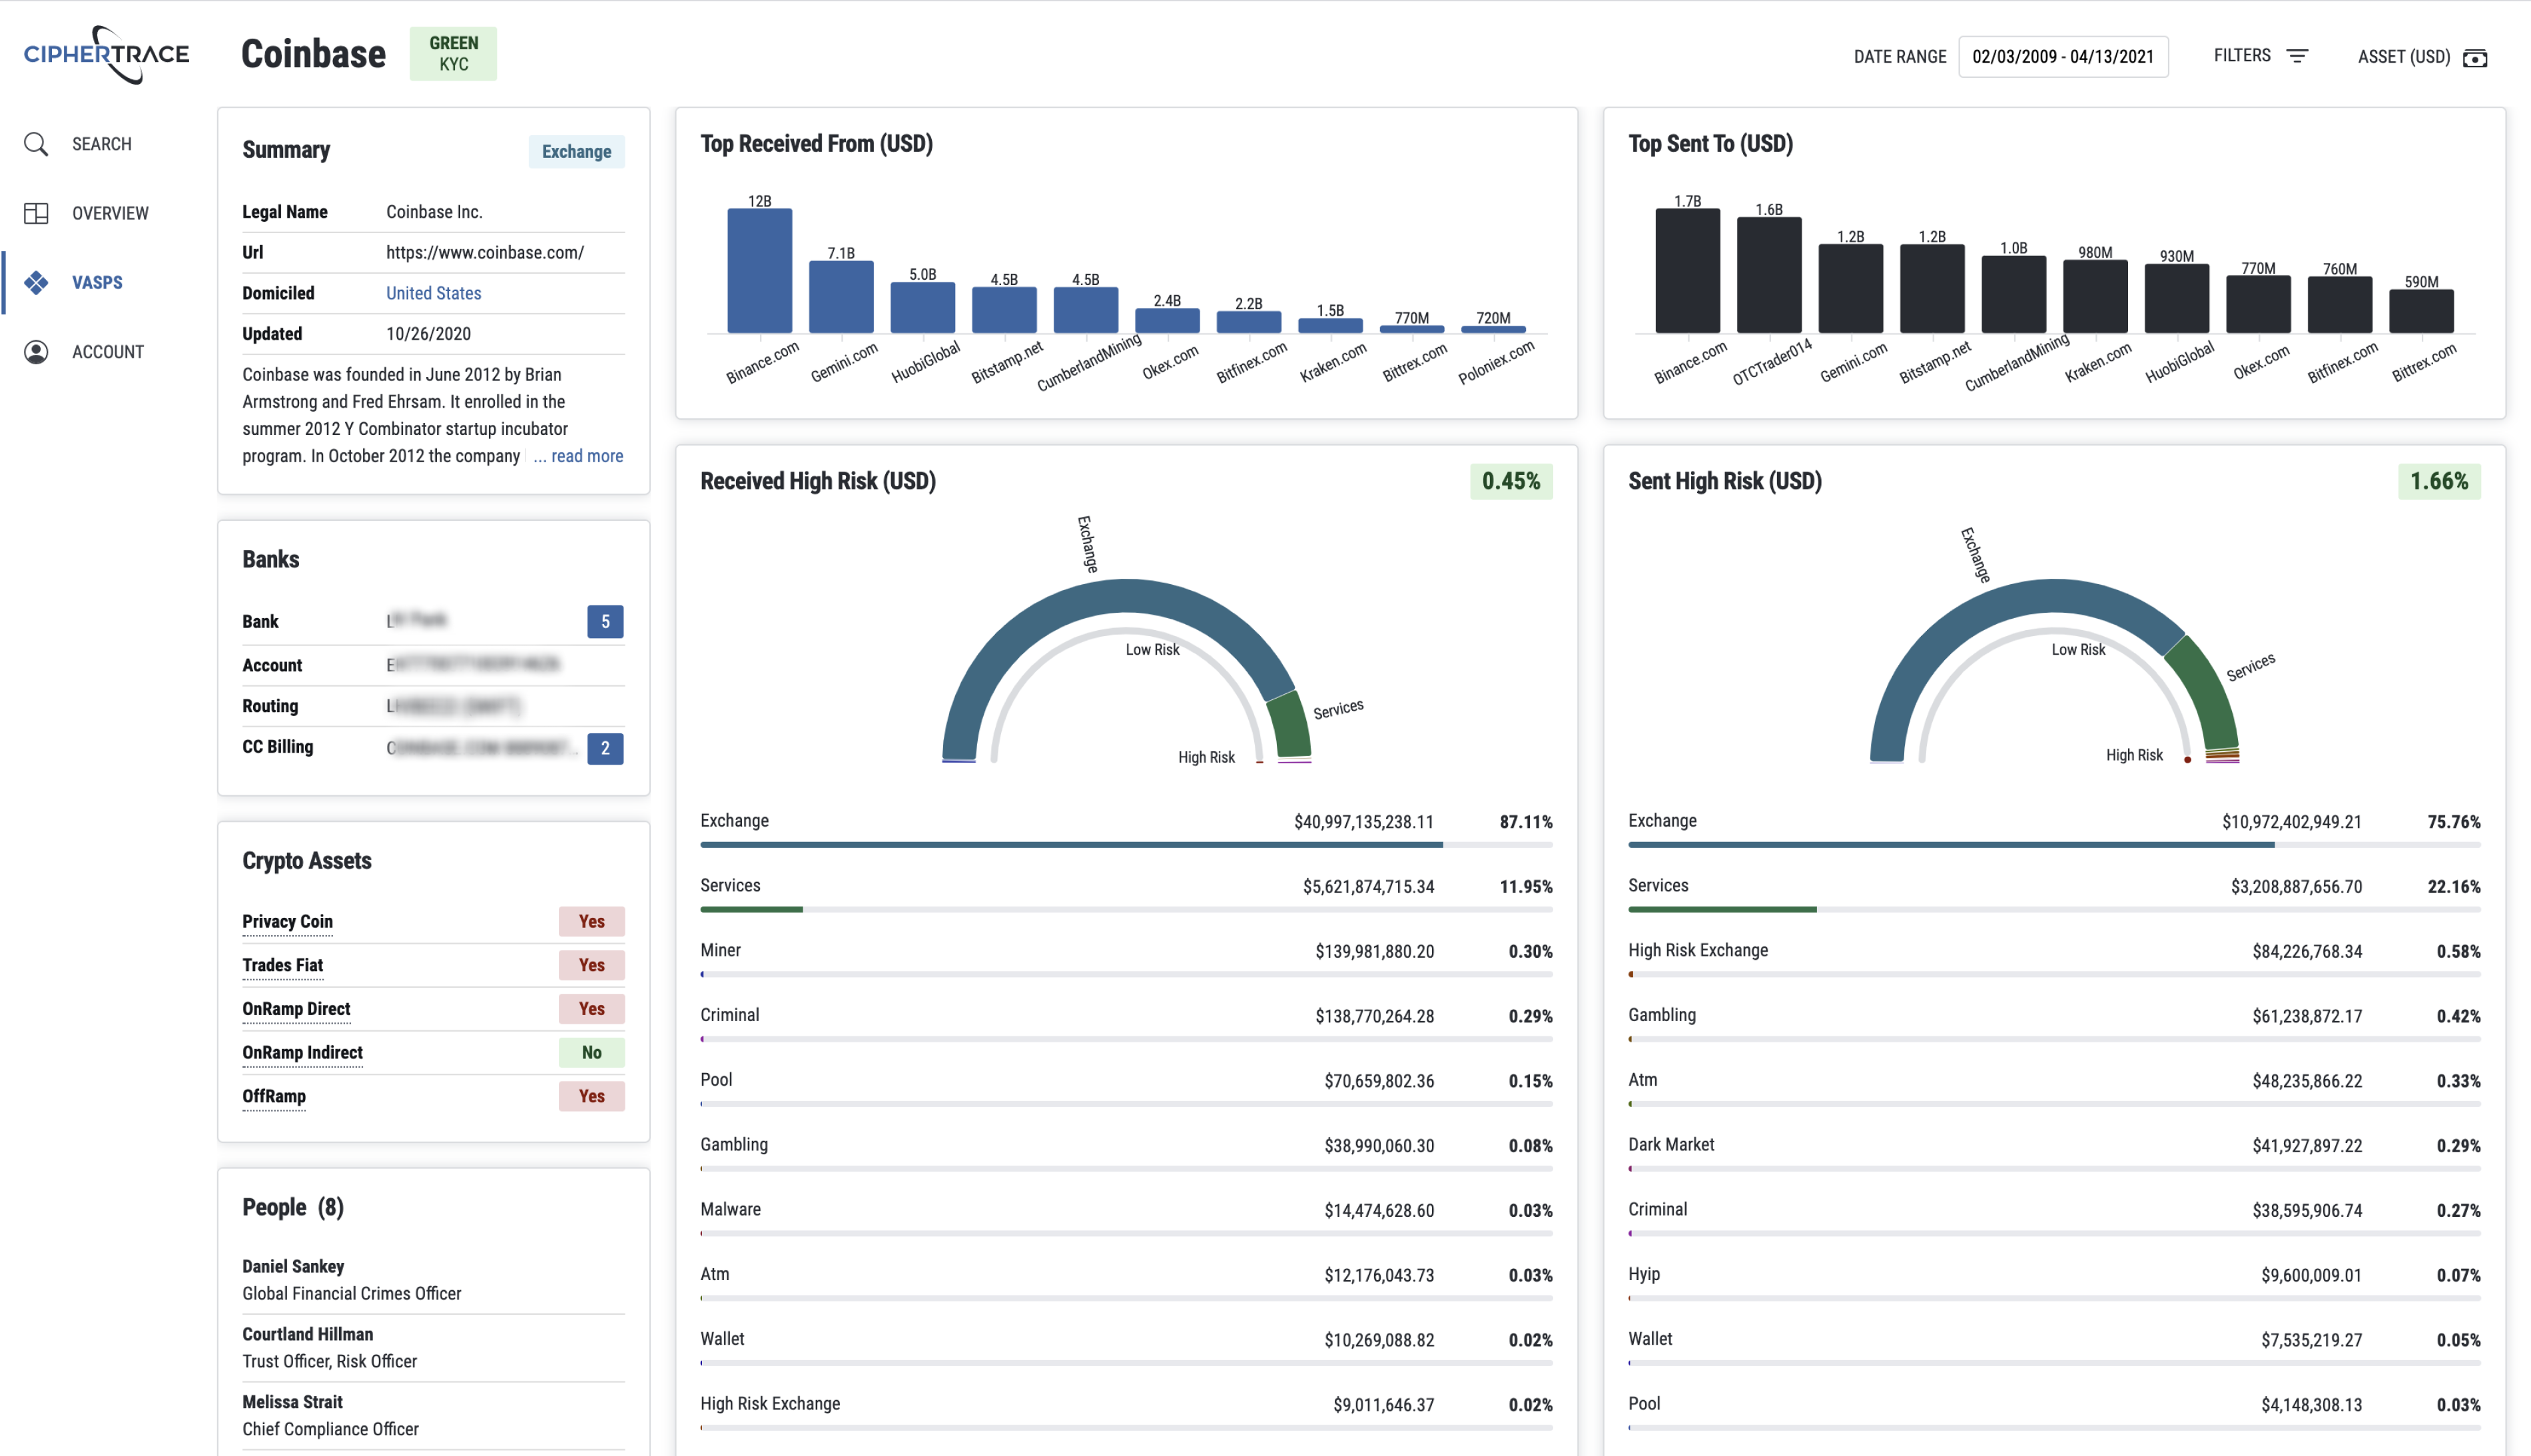The width and height of the screenshot is (2531, 1456).
Task: Click the OnRamp Direct label
Action: 297,1009
